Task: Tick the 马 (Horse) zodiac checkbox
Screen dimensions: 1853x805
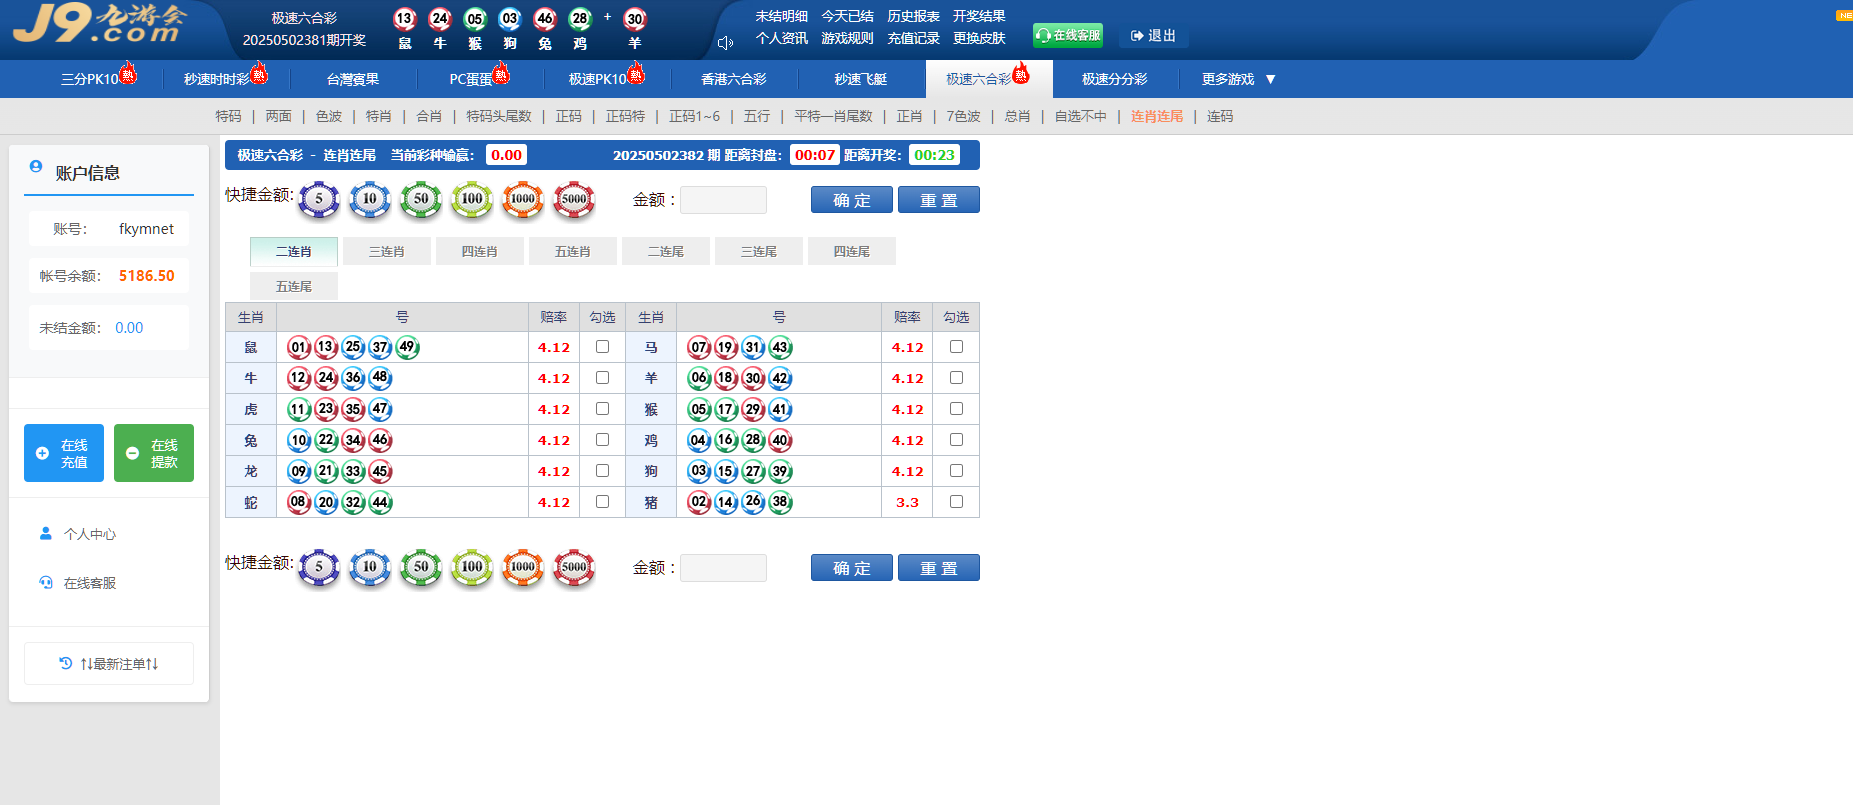Action: [956, 347]
